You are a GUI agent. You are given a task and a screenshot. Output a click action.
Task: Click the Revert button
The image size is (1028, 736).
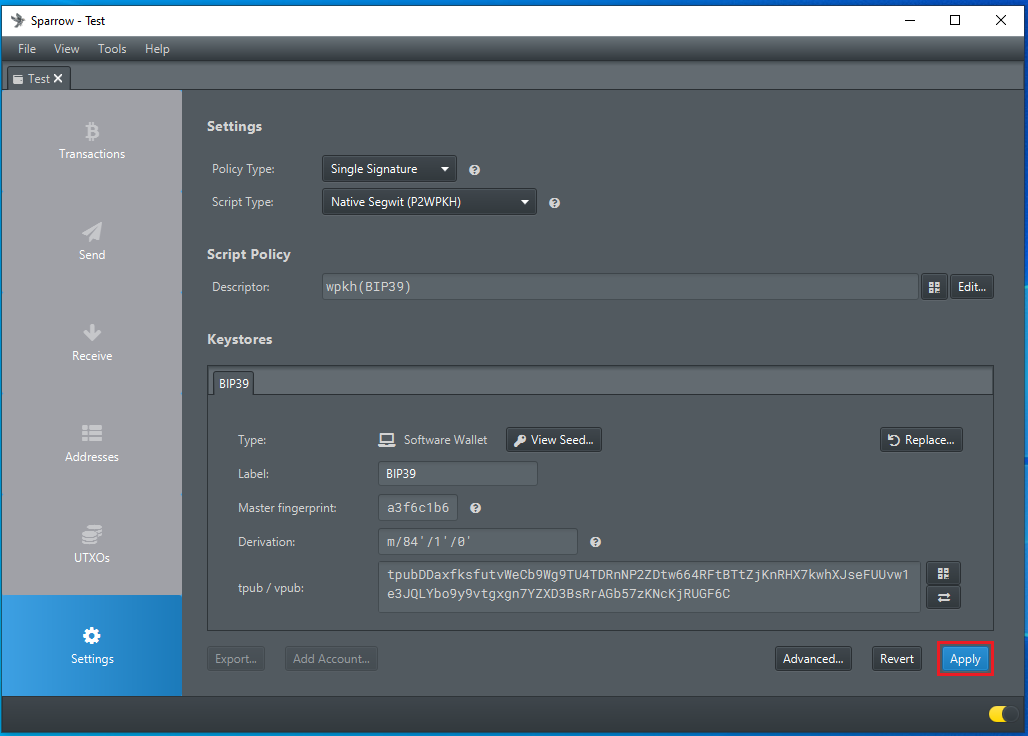click(896, 659)
